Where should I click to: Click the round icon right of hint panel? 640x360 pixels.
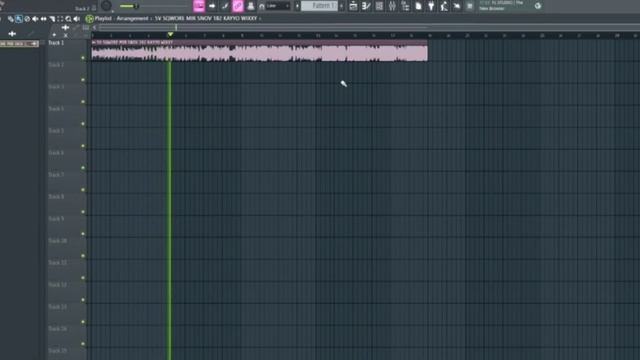[x=538, y=6]
